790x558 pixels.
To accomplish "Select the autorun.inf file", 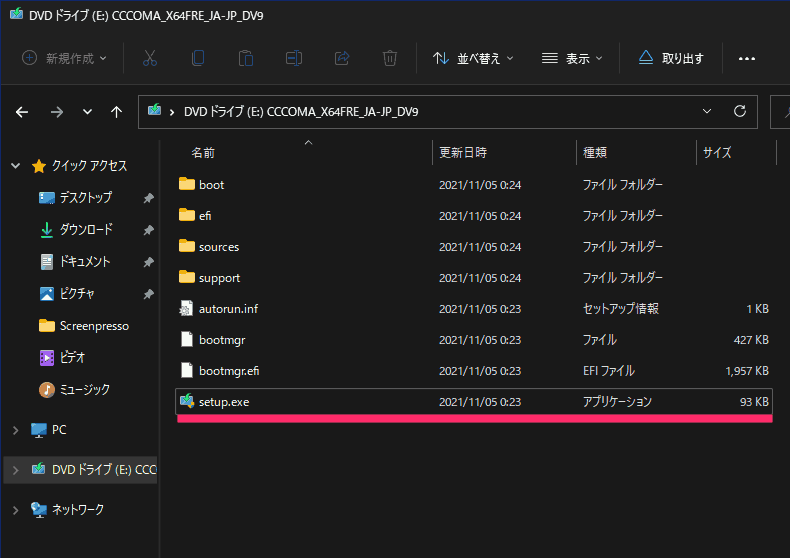I will click(474, 309).
